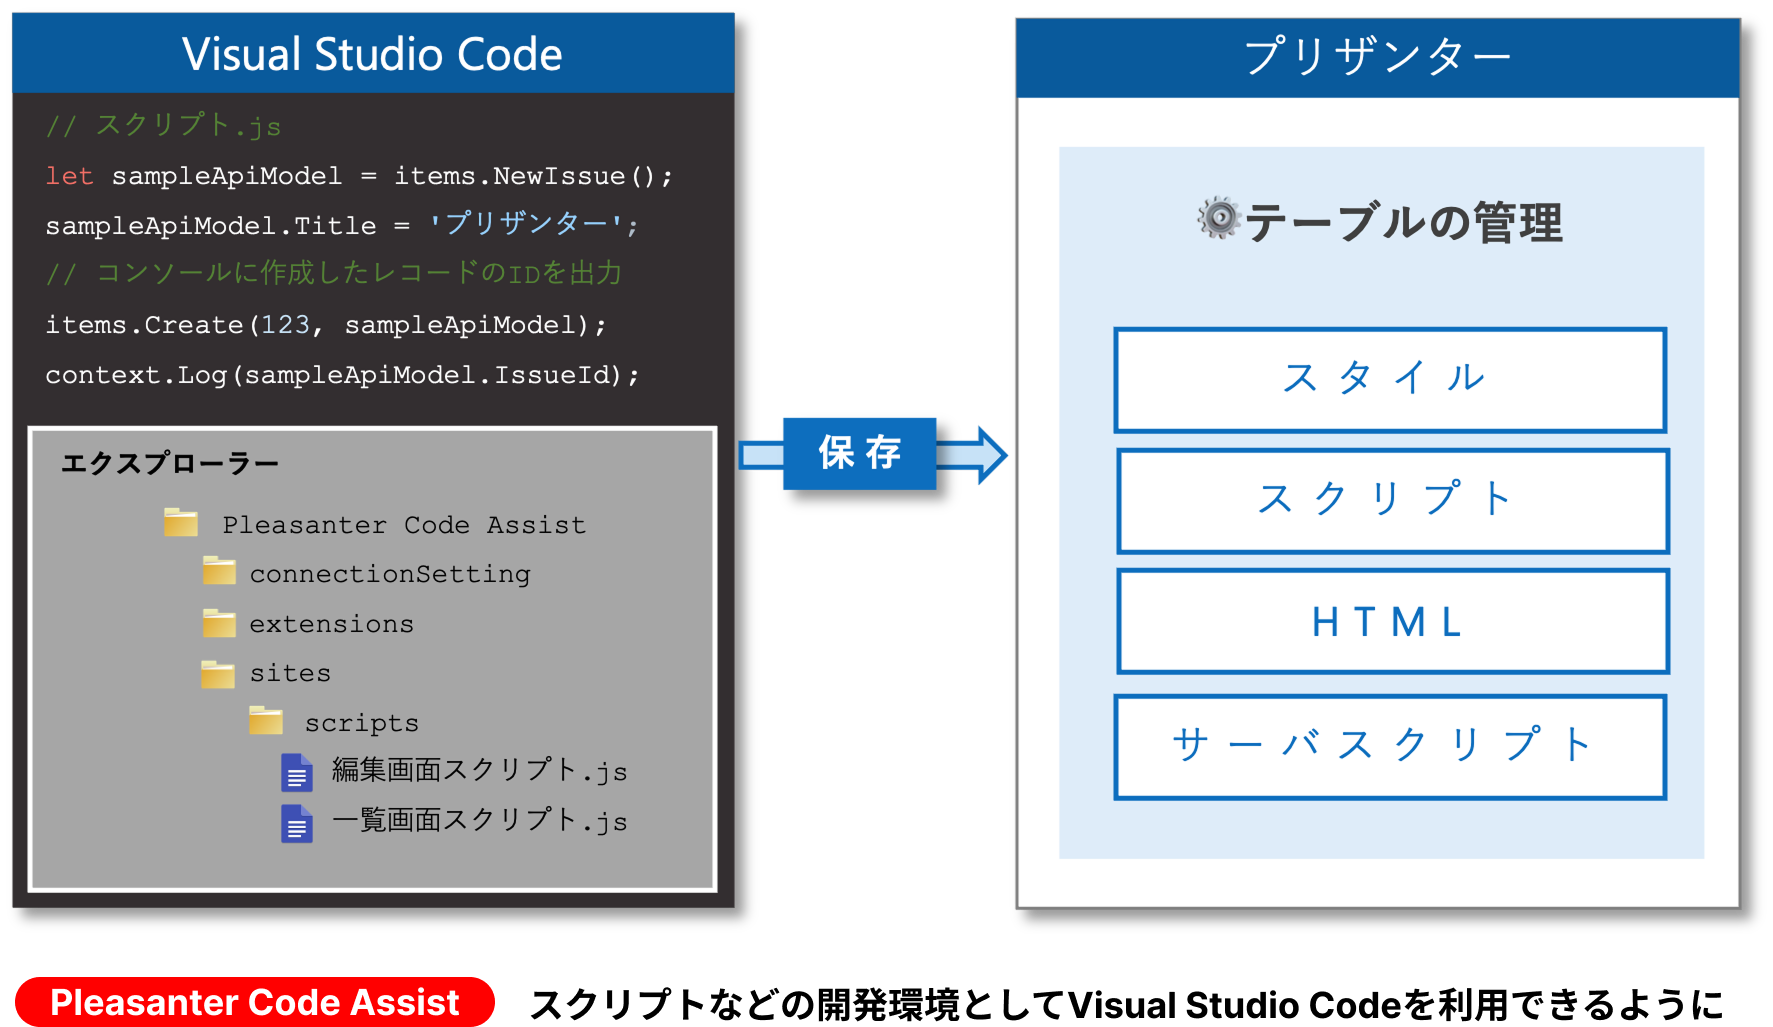
Task: Click the テーブルの管理 heading text
Action: coord(1403,222)
